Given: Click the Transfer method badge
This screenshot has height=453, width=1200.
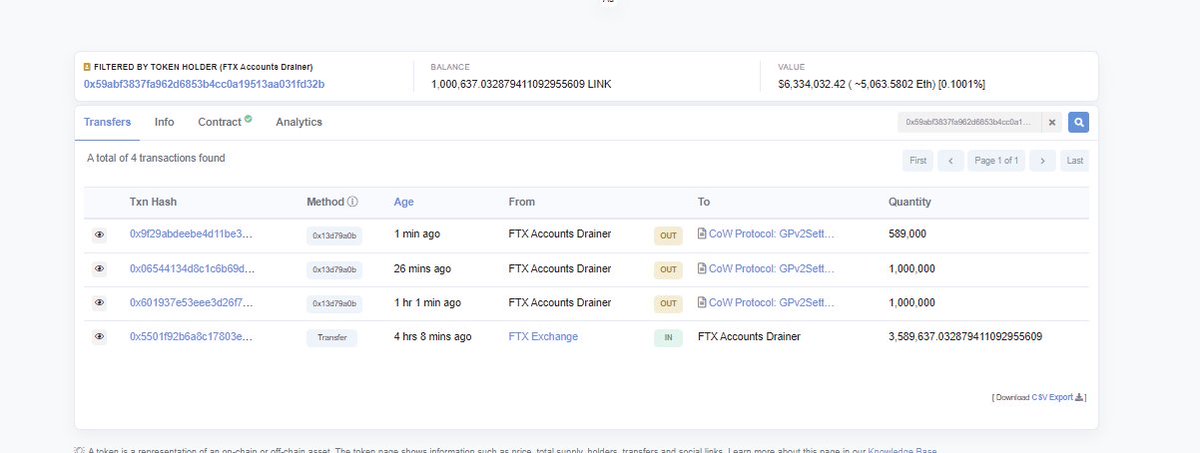Looking at the screenshot, I should point(332,338).
